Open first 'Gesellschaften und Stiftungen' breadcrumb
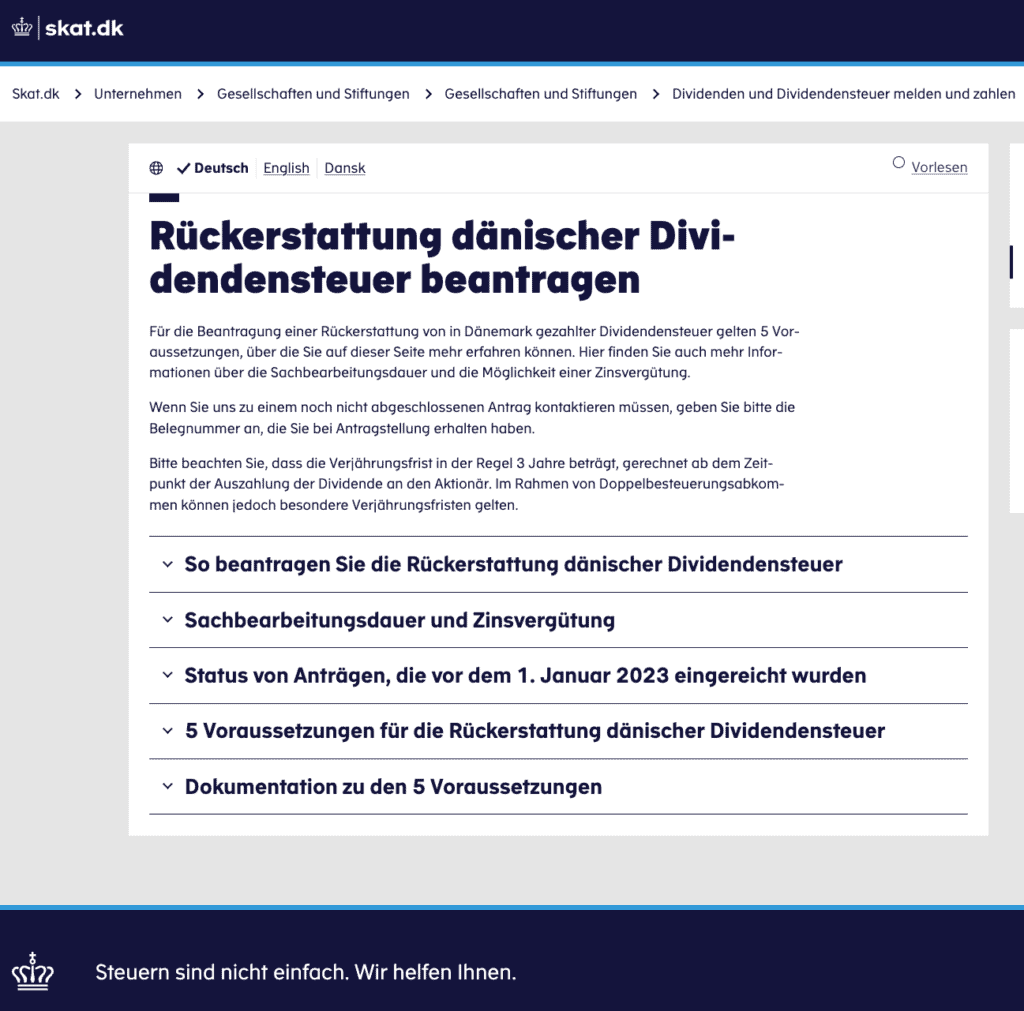 [x=313, y=94]
